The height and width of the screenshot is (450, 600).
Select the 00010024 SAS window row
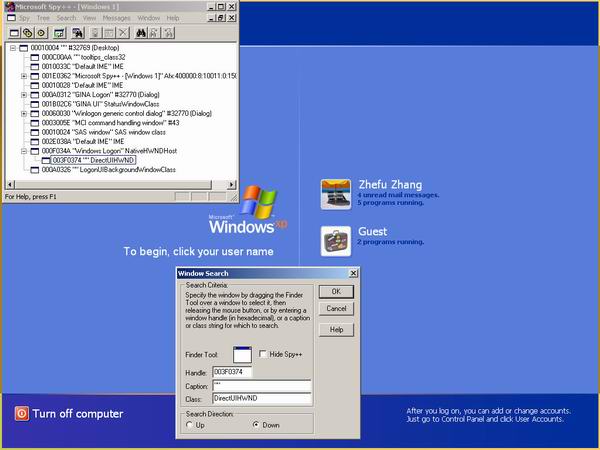[104, 132]
